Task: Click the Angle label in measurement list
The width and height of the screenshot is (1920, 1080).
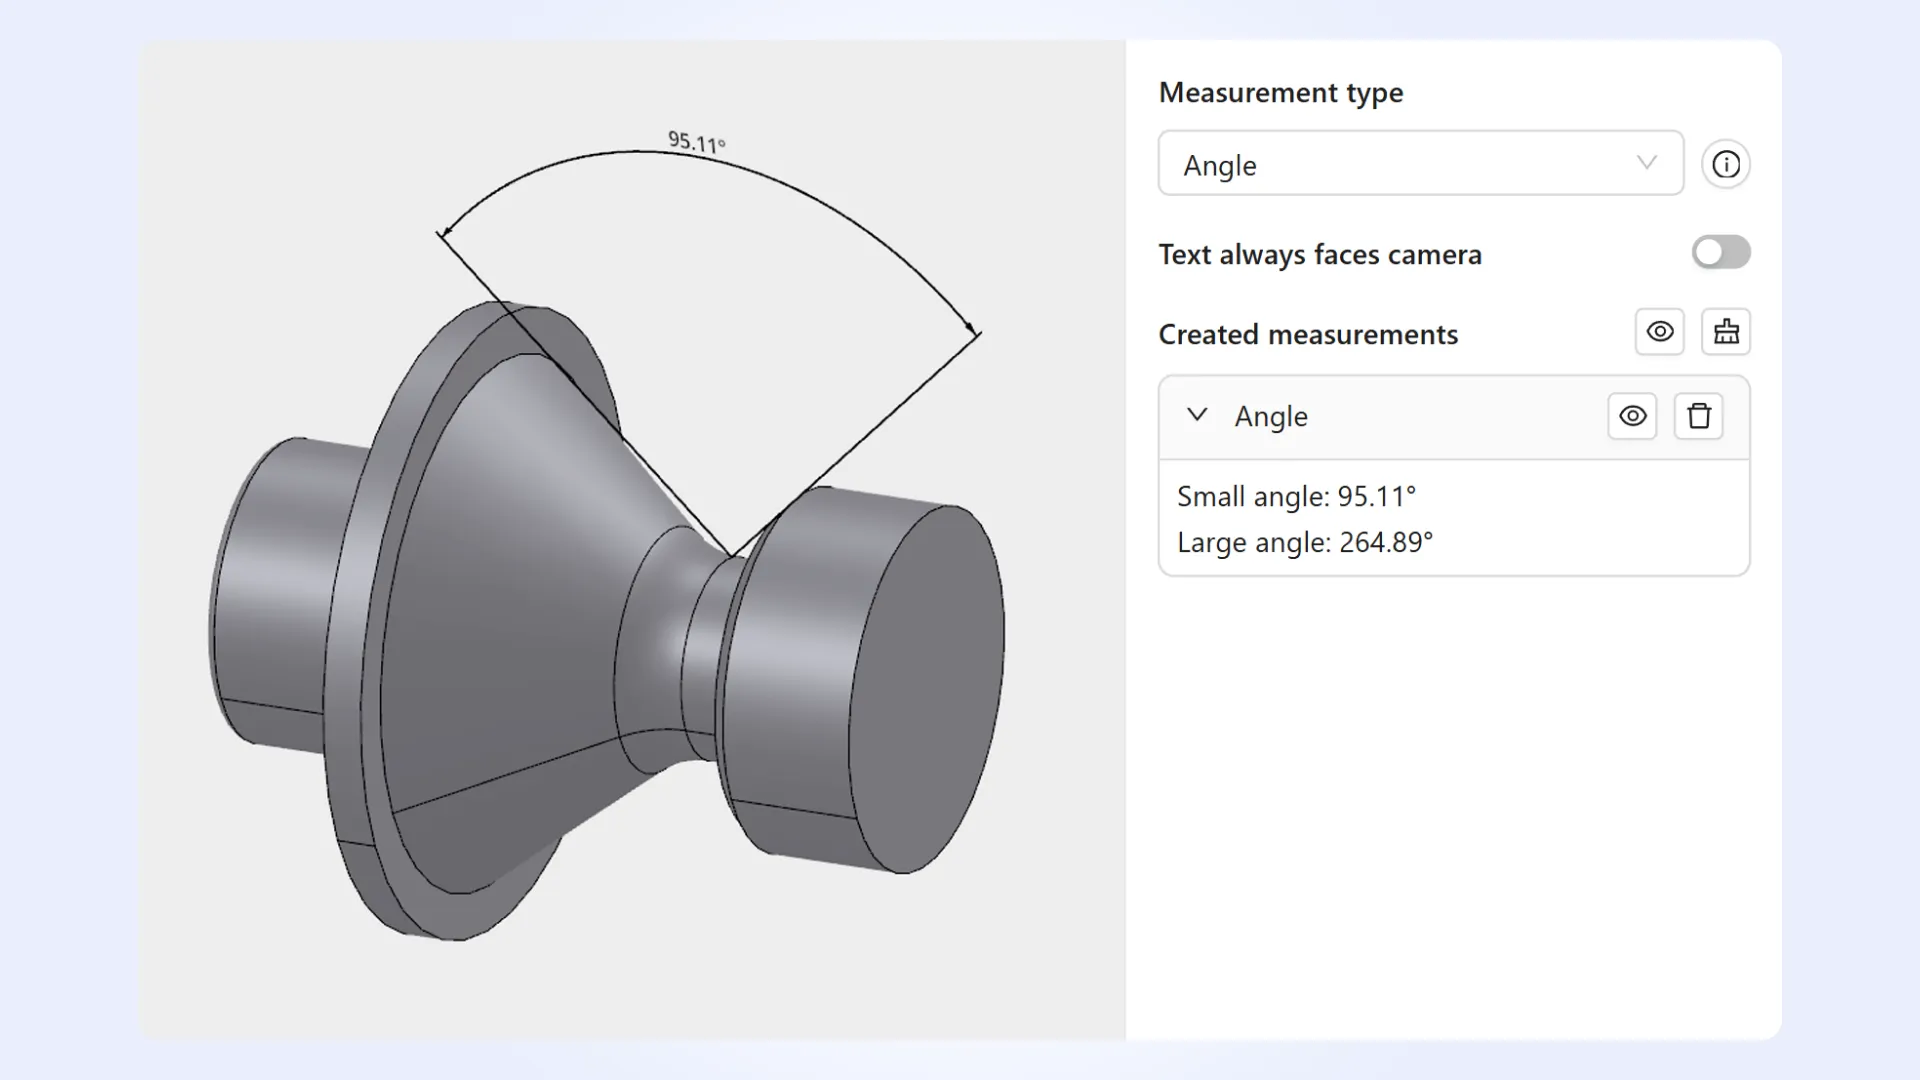Action: pyautogui.click(x=1271, y=416)
